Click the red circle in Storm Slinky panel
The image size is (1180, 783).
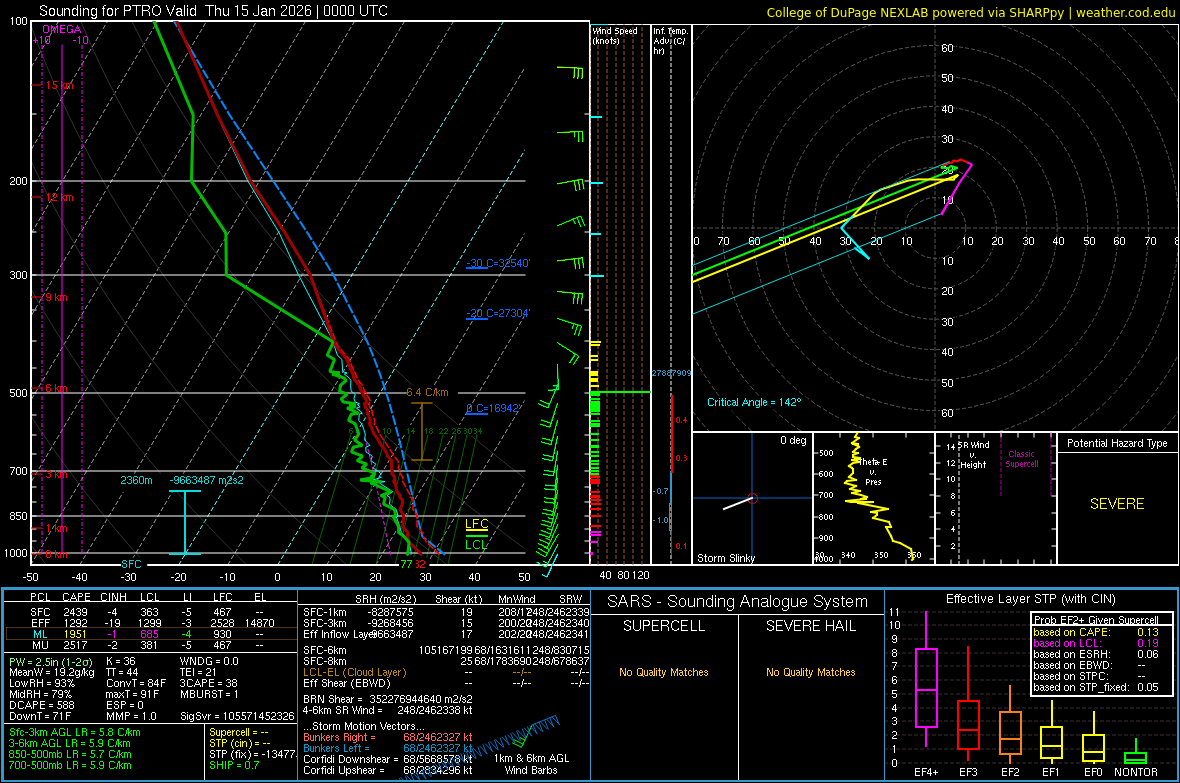point(753,498)
